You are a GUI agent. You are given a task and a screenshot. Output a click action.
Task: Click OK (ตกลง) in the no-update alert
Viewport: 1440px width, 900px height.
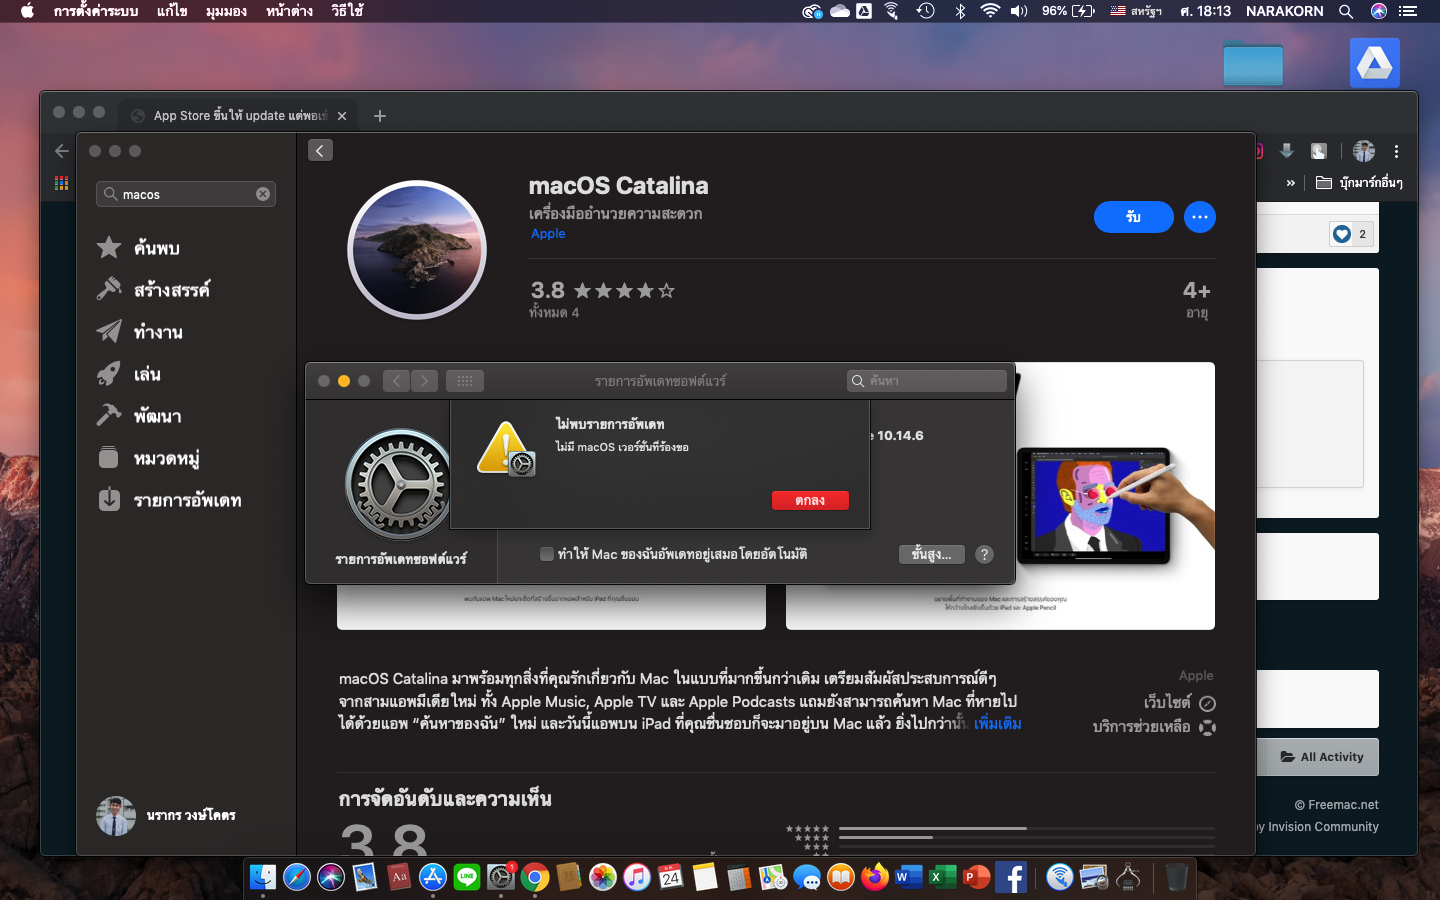810,500
